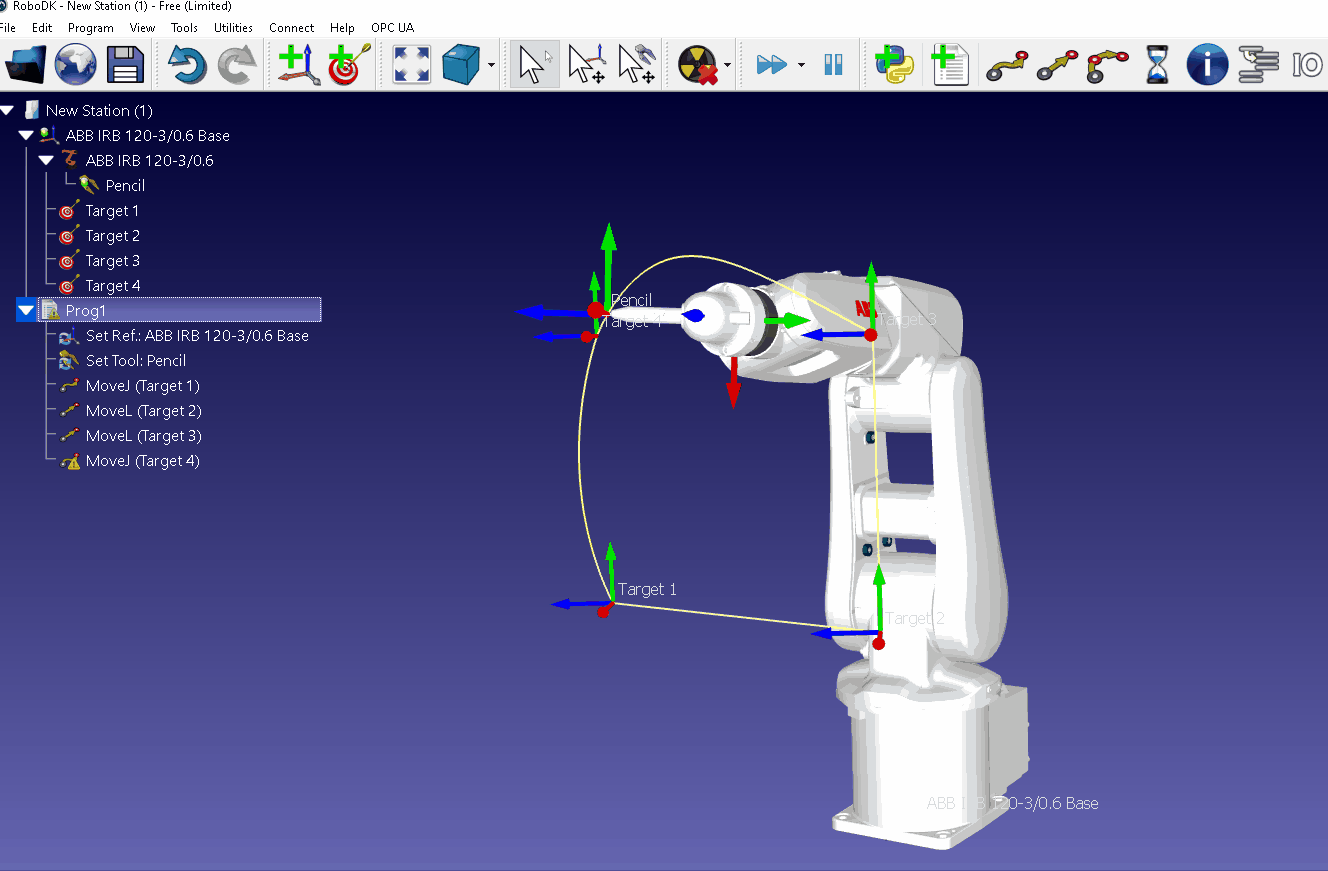Open the Edit menu
1328x871 pixels.
tap(42, 28)
